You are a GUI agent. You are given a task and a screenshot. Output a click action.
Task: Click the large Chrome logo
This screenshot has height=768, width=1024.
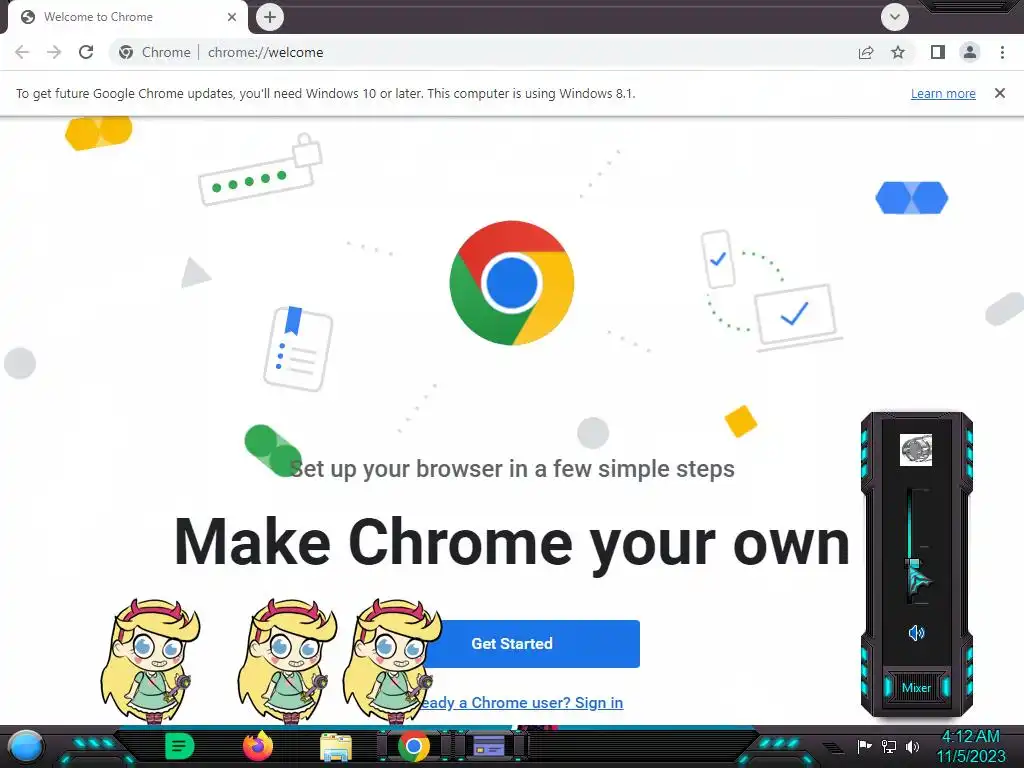(x=512, y=283)
